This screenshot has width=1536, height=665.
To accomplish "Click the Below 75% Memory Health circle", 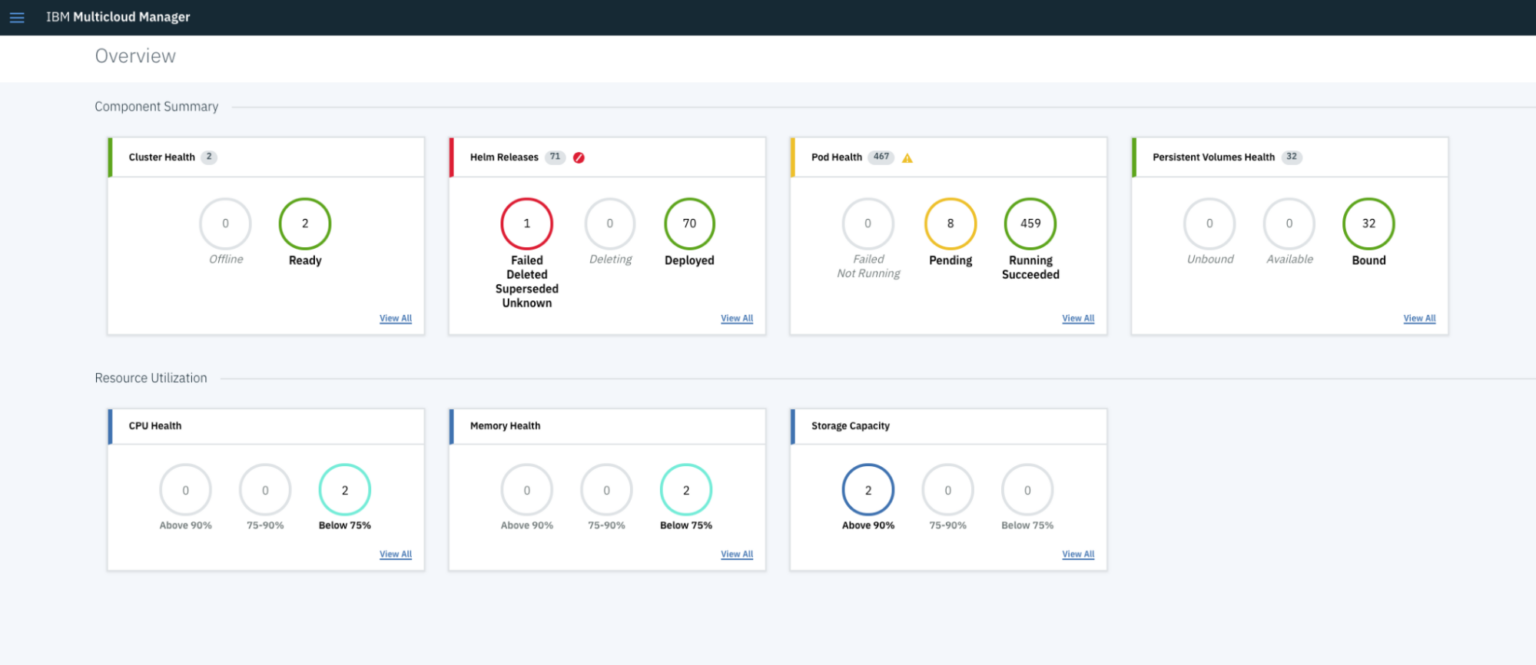I will (x=686, y=490).
